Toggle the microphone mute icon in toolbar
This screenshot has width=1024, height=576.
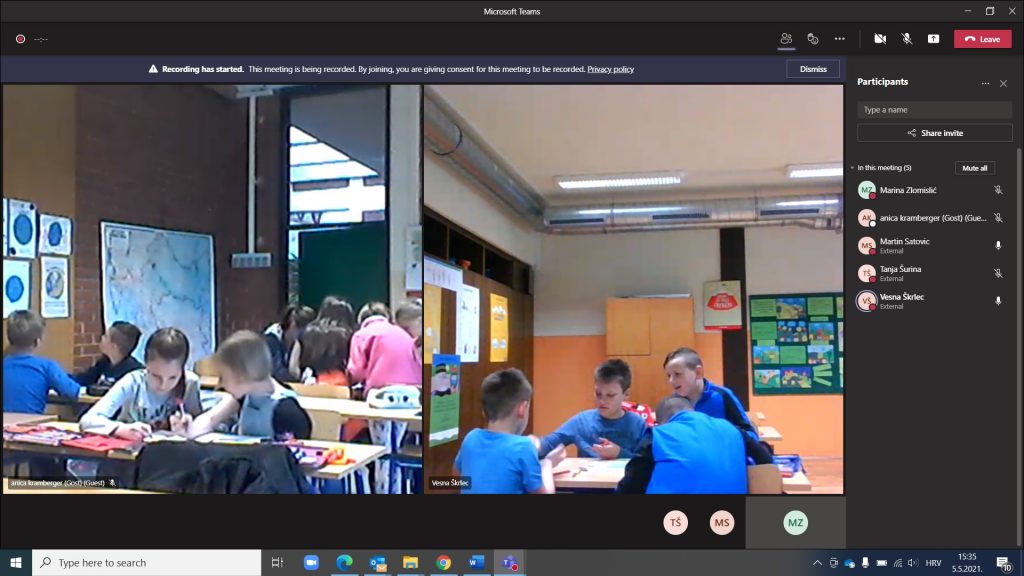click(x=907, y=39)
